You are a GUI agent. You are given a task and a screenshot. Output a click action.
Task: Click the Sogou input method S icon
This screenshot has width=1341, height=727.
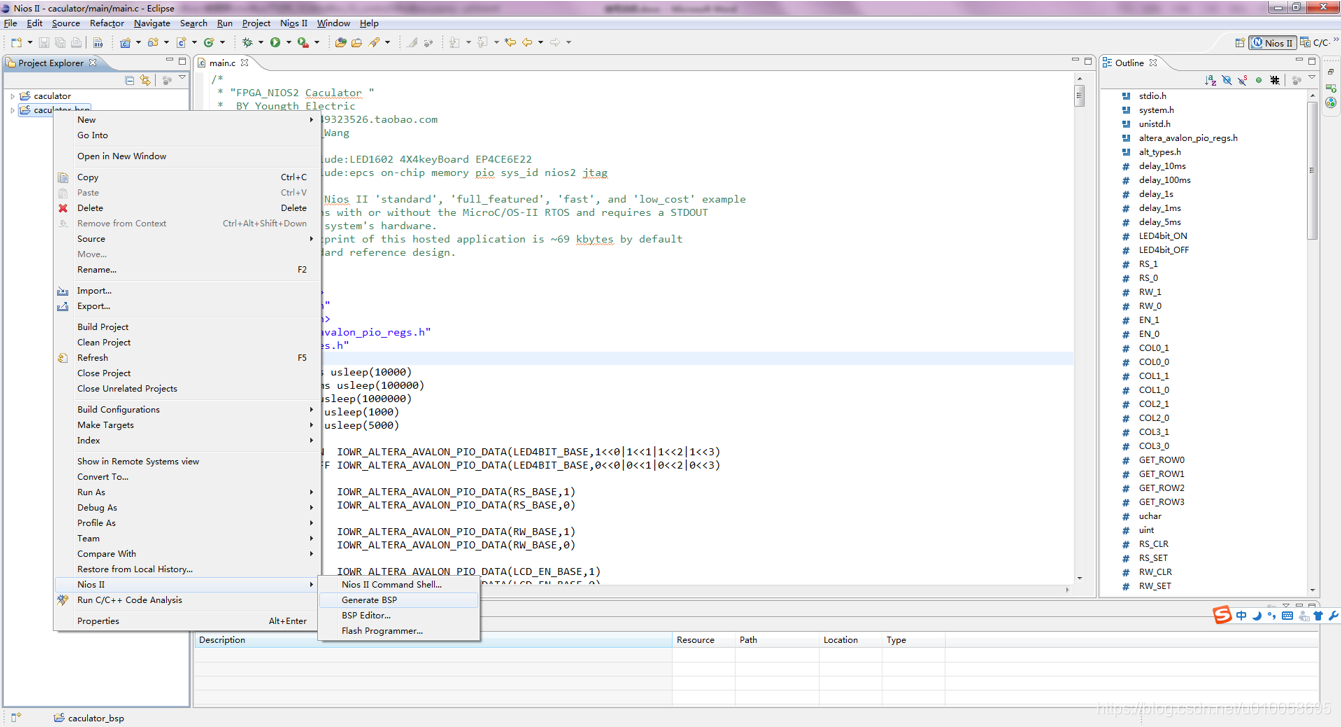coord(1222,615)
